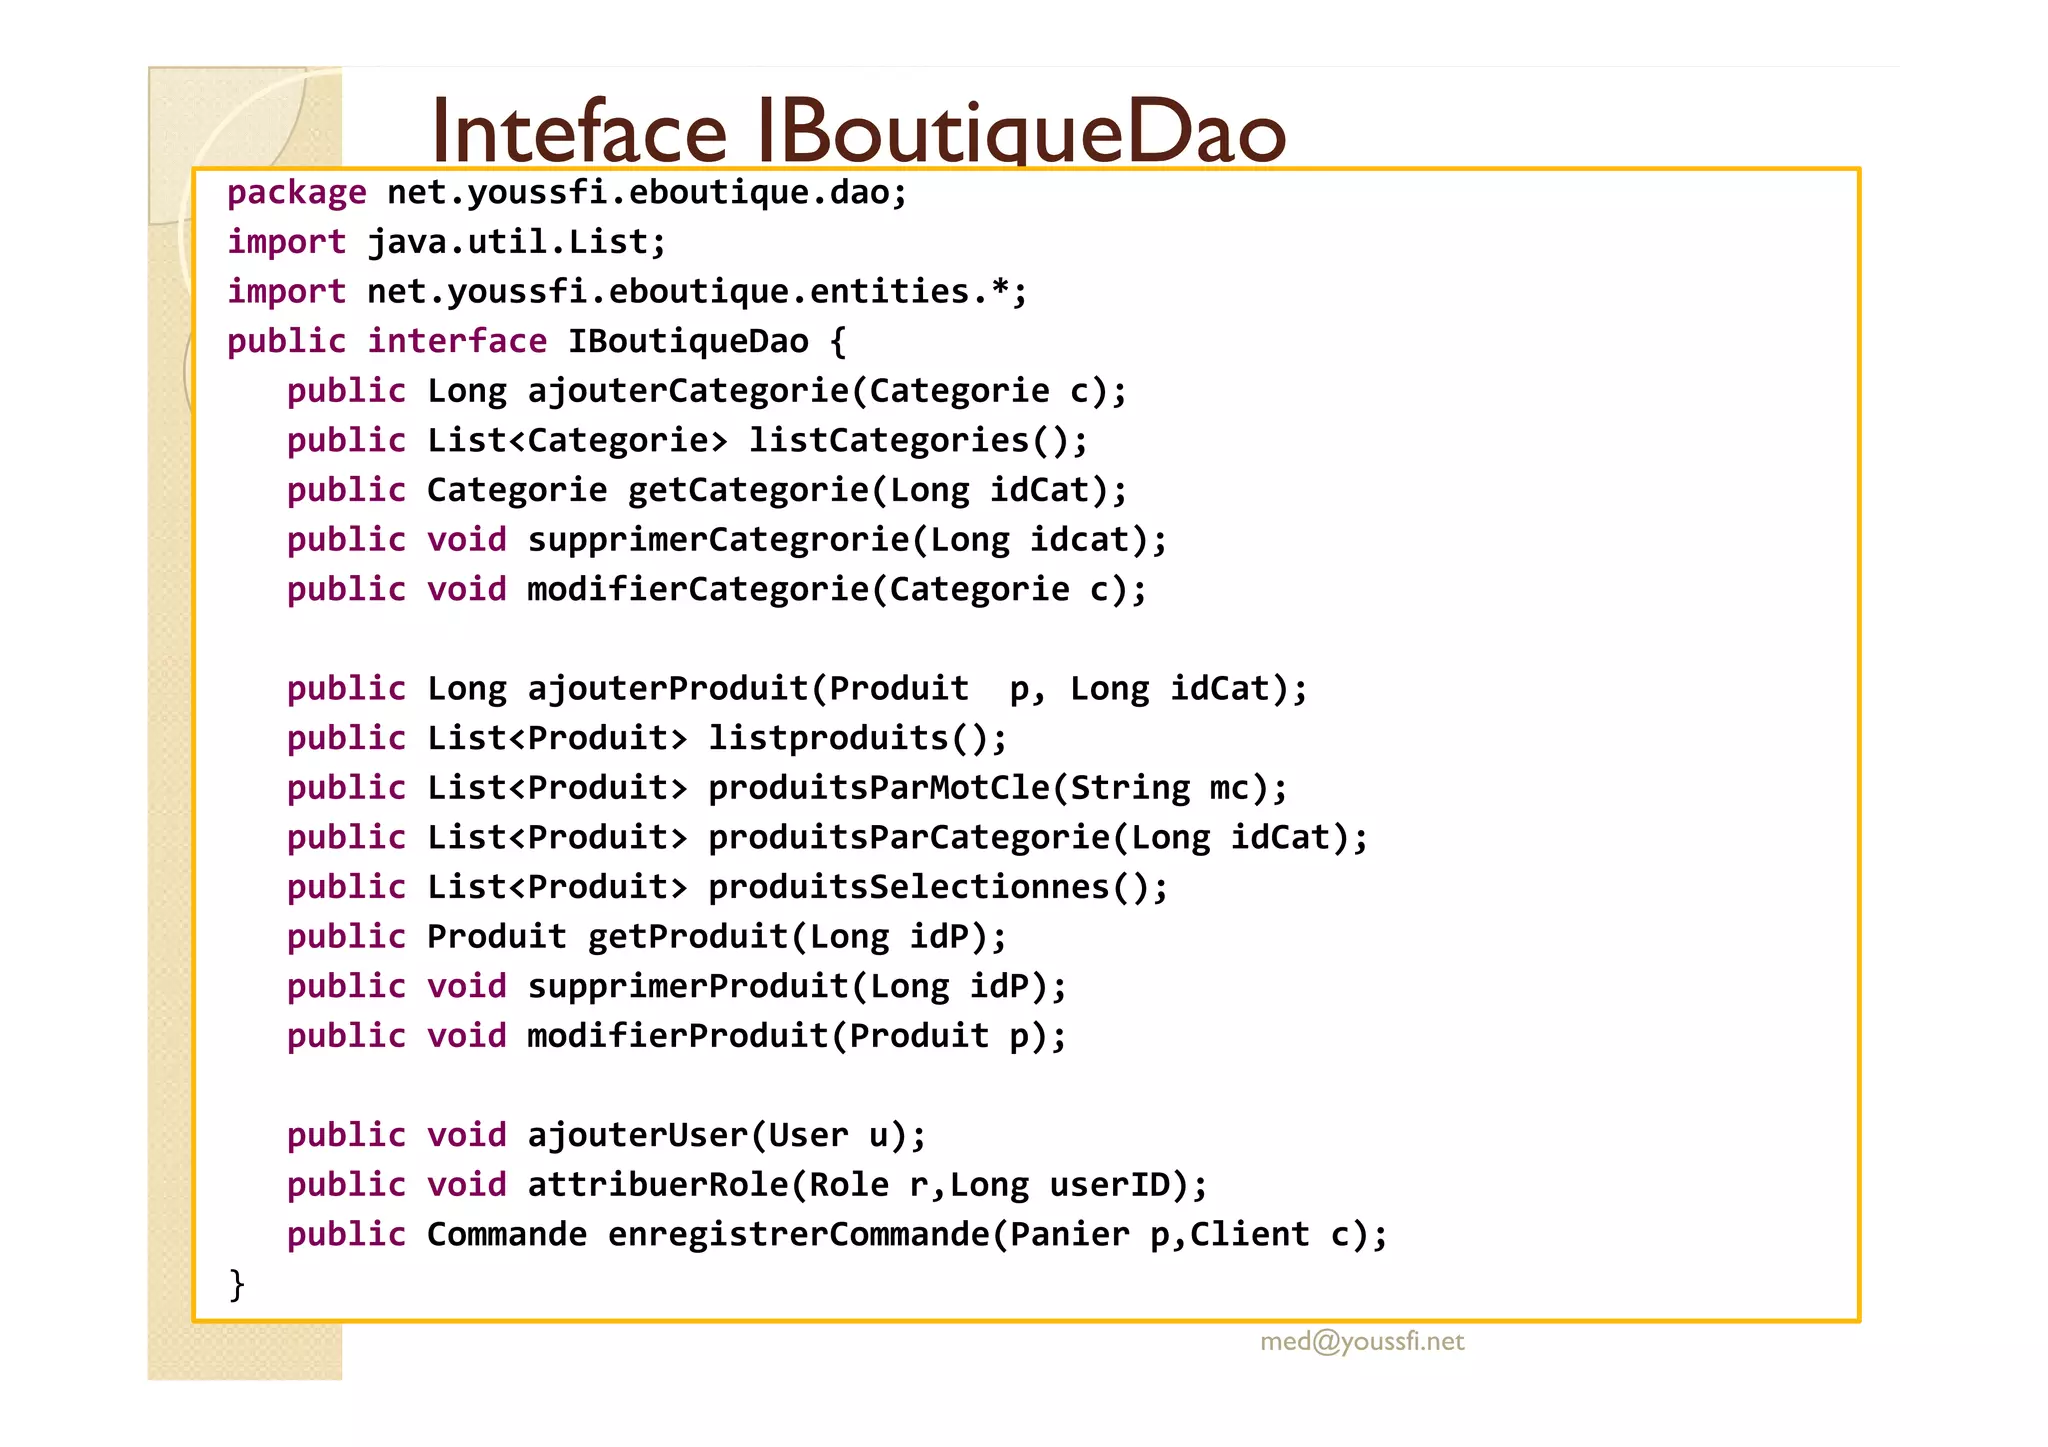The height and width of the screenshot is (1447, 2048).
Task: Select the modifierCategorie(Categorie c) line
Action: click(717, 589)
